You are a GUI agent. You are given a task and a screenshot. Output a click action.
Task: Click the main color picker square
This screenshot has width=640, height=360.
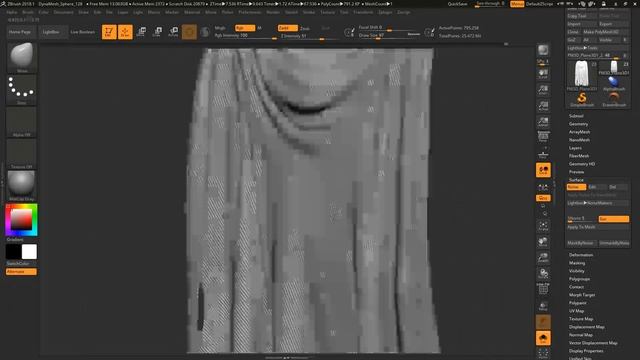pyautogui.click(x=21, y=220)
